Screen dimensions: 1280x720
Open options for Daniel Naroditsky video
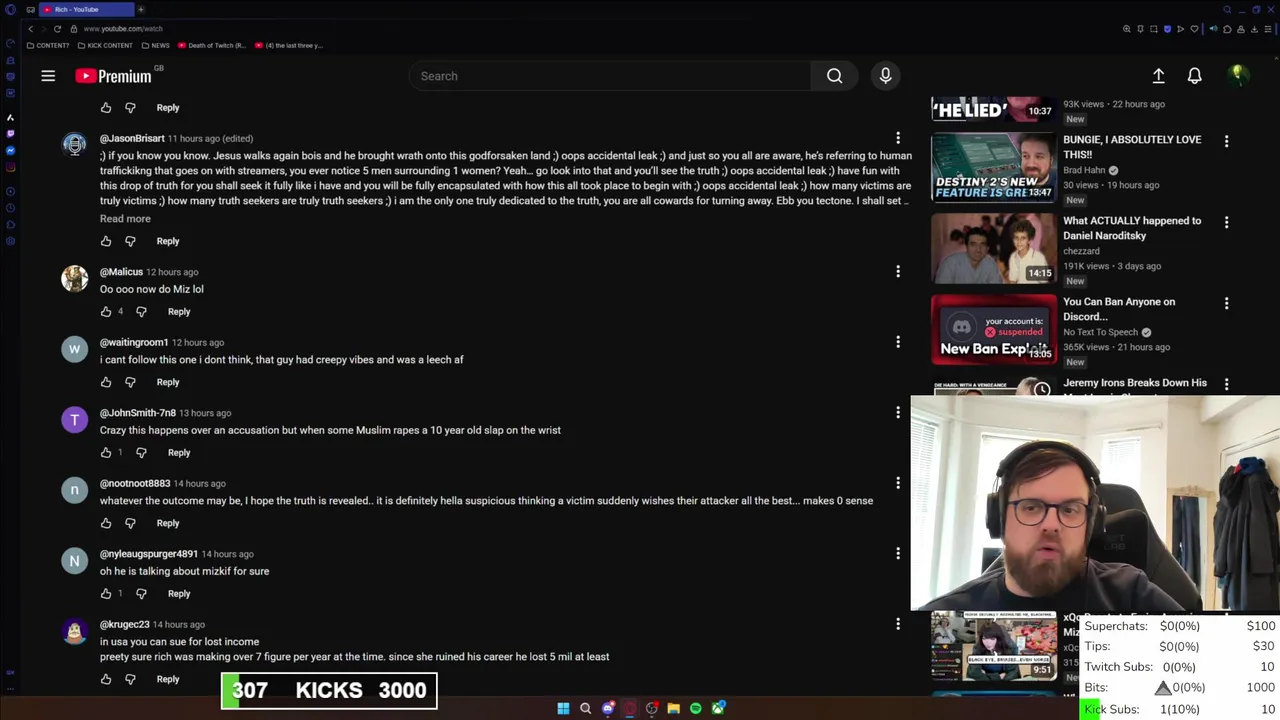point(1226,222)
